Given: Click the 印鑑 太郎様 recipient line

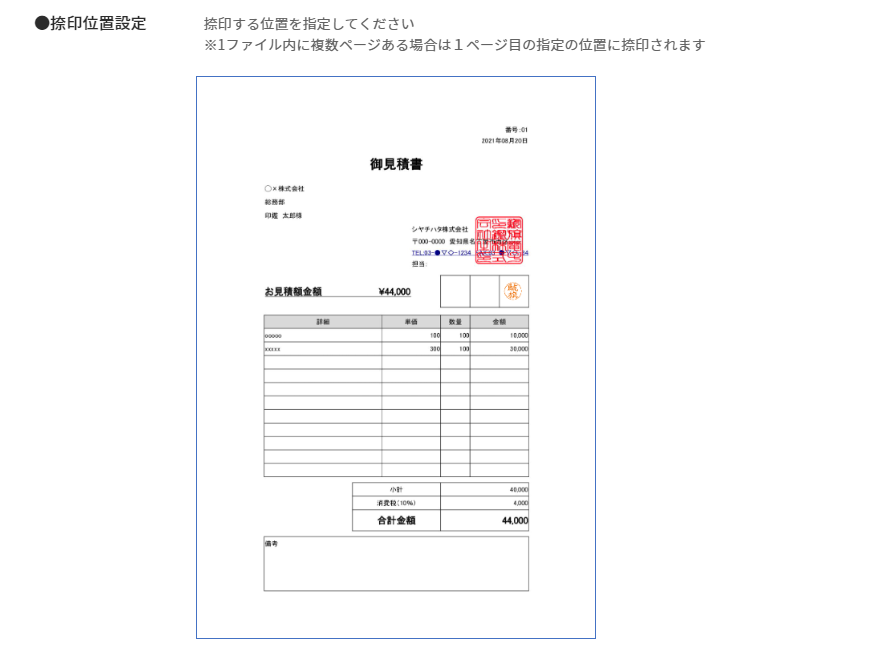Looking at the screenshot, I should (283, 216).
